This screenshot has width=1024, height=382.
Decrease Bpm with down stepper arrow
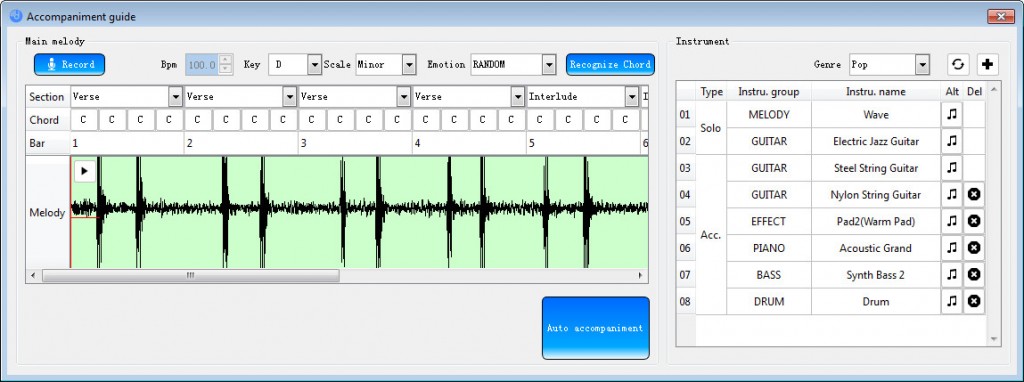(x=225, y=70)
